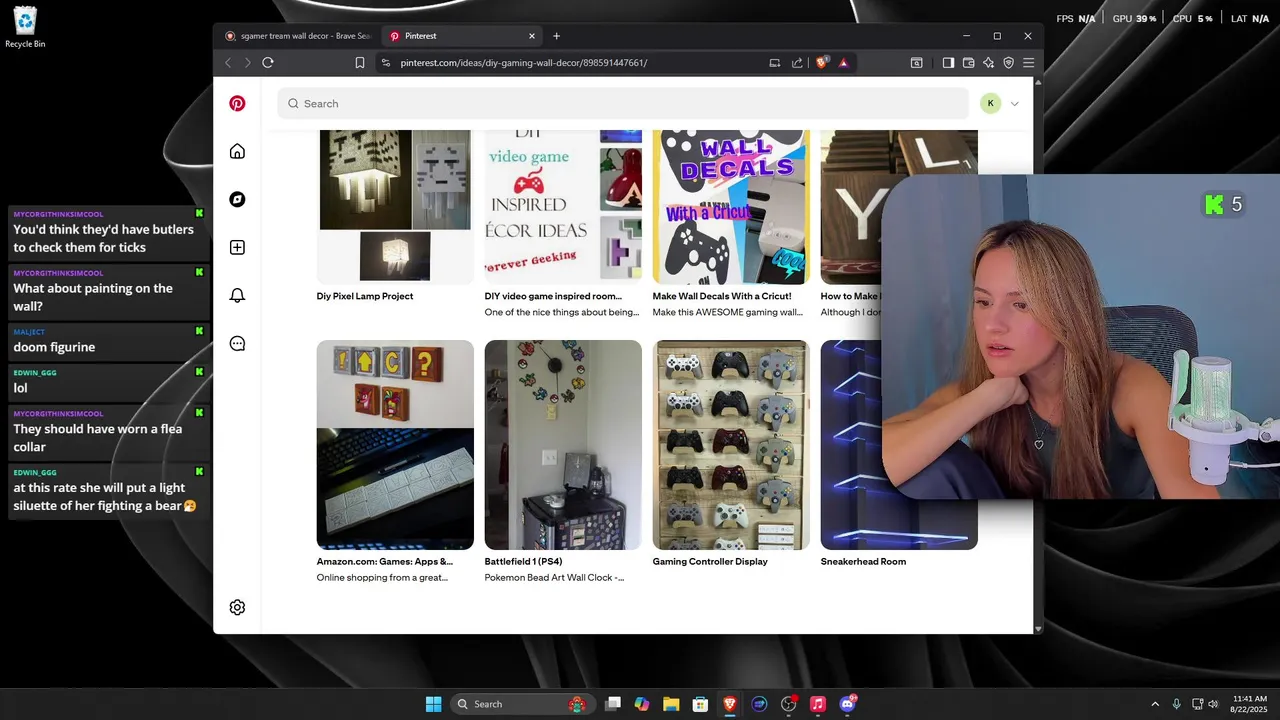Viewport: 1280px width, 720px height.
Task: Open the 'Battlefield 1 (PS4)' pin title
Action: tap(523, 561)
